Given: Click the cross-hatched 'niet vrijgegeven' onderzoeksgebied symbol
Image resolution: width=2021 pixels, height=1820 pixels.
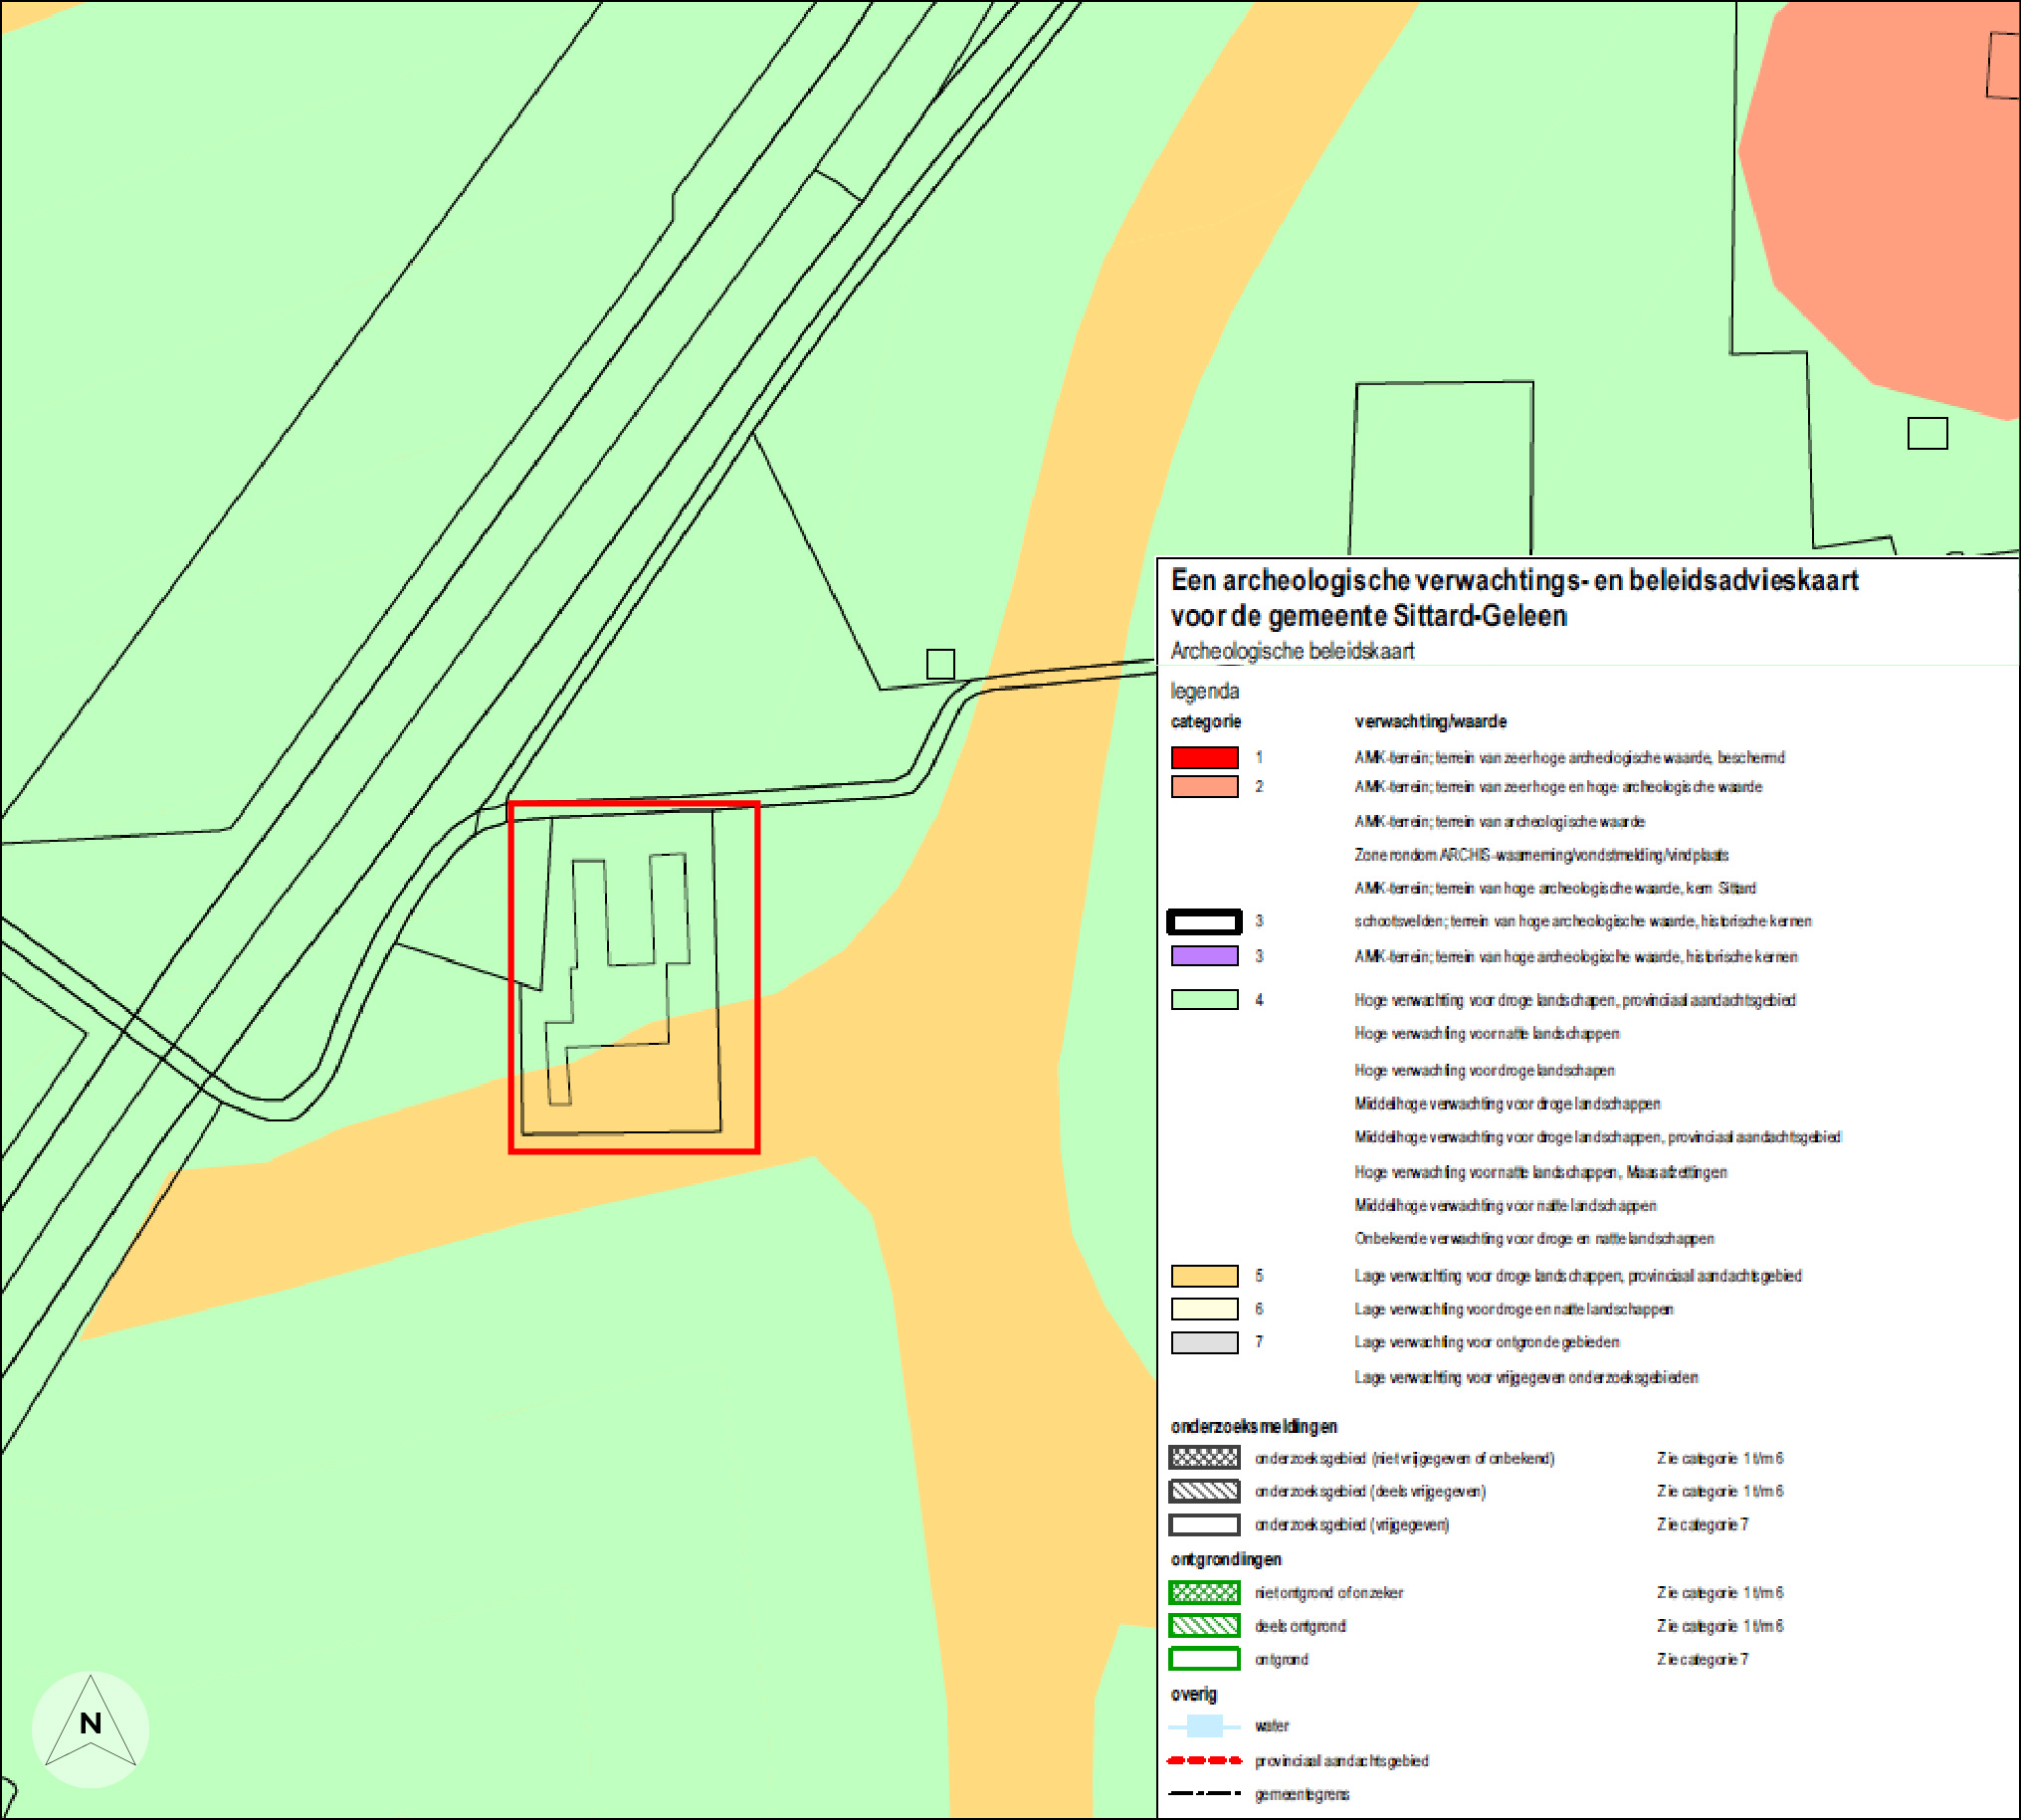Looking at the screenshot, I should [x=1204, y=1457].
